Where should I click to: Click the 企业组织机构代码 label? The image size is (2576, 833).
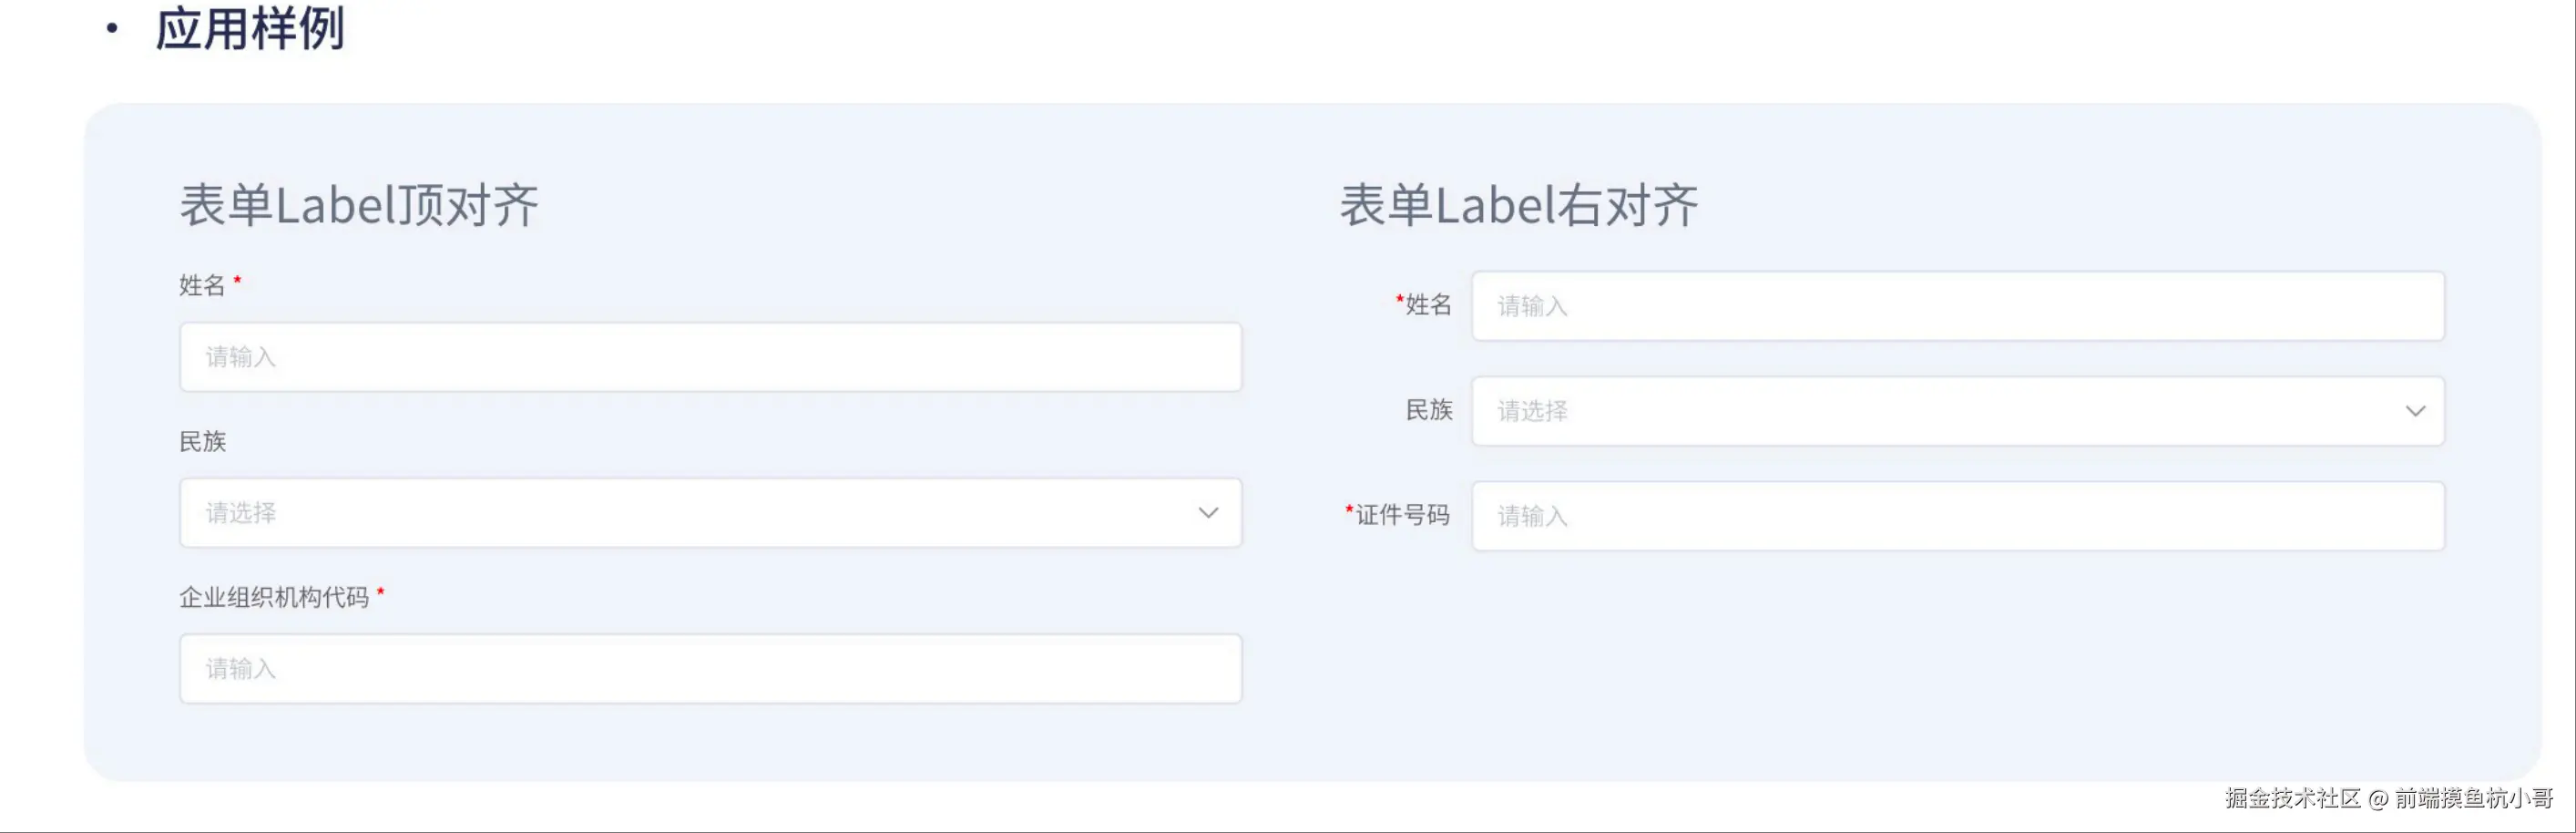point(274,598)
